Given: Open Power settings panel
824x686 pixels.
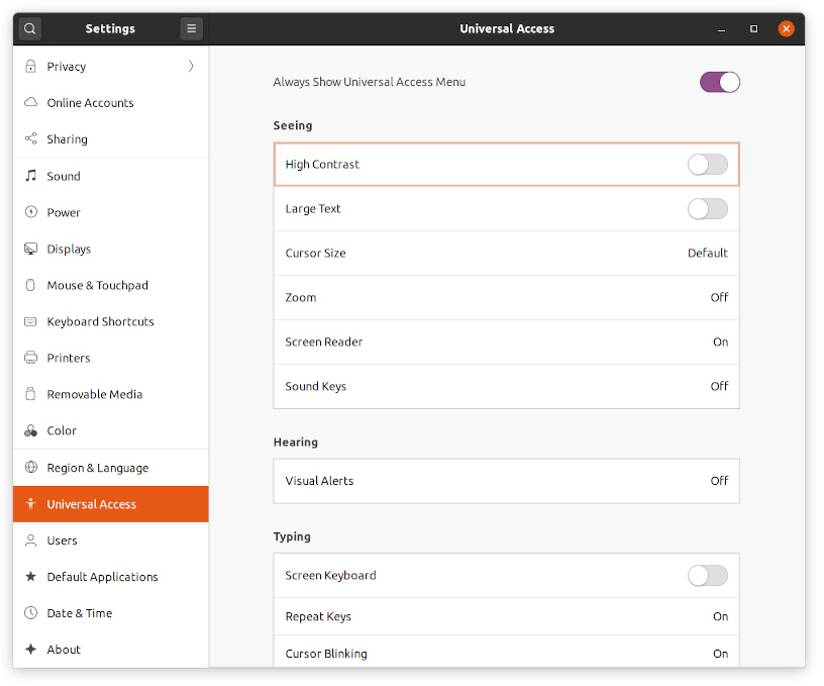Looking at the screenshot, I should pyautogui.click(x=111, y=212).
